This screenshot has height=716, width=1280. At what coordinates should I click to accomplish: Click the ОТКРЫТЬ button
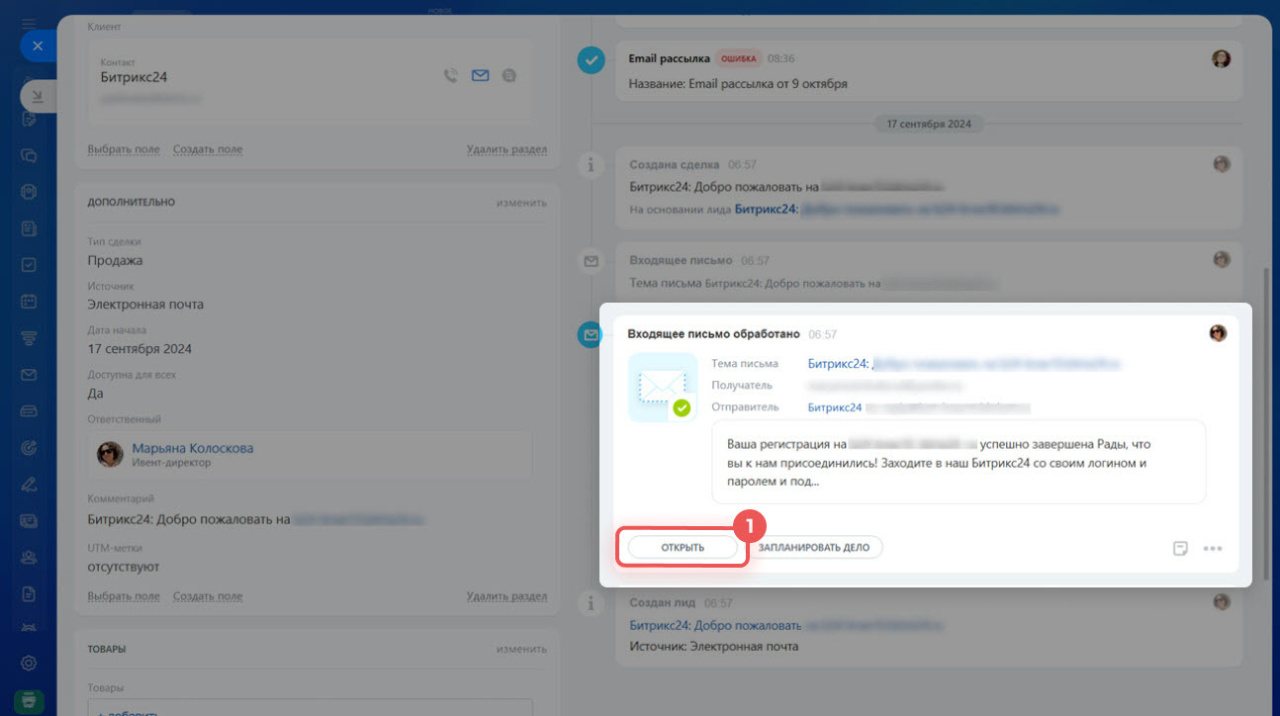click(x=682, y=548)
